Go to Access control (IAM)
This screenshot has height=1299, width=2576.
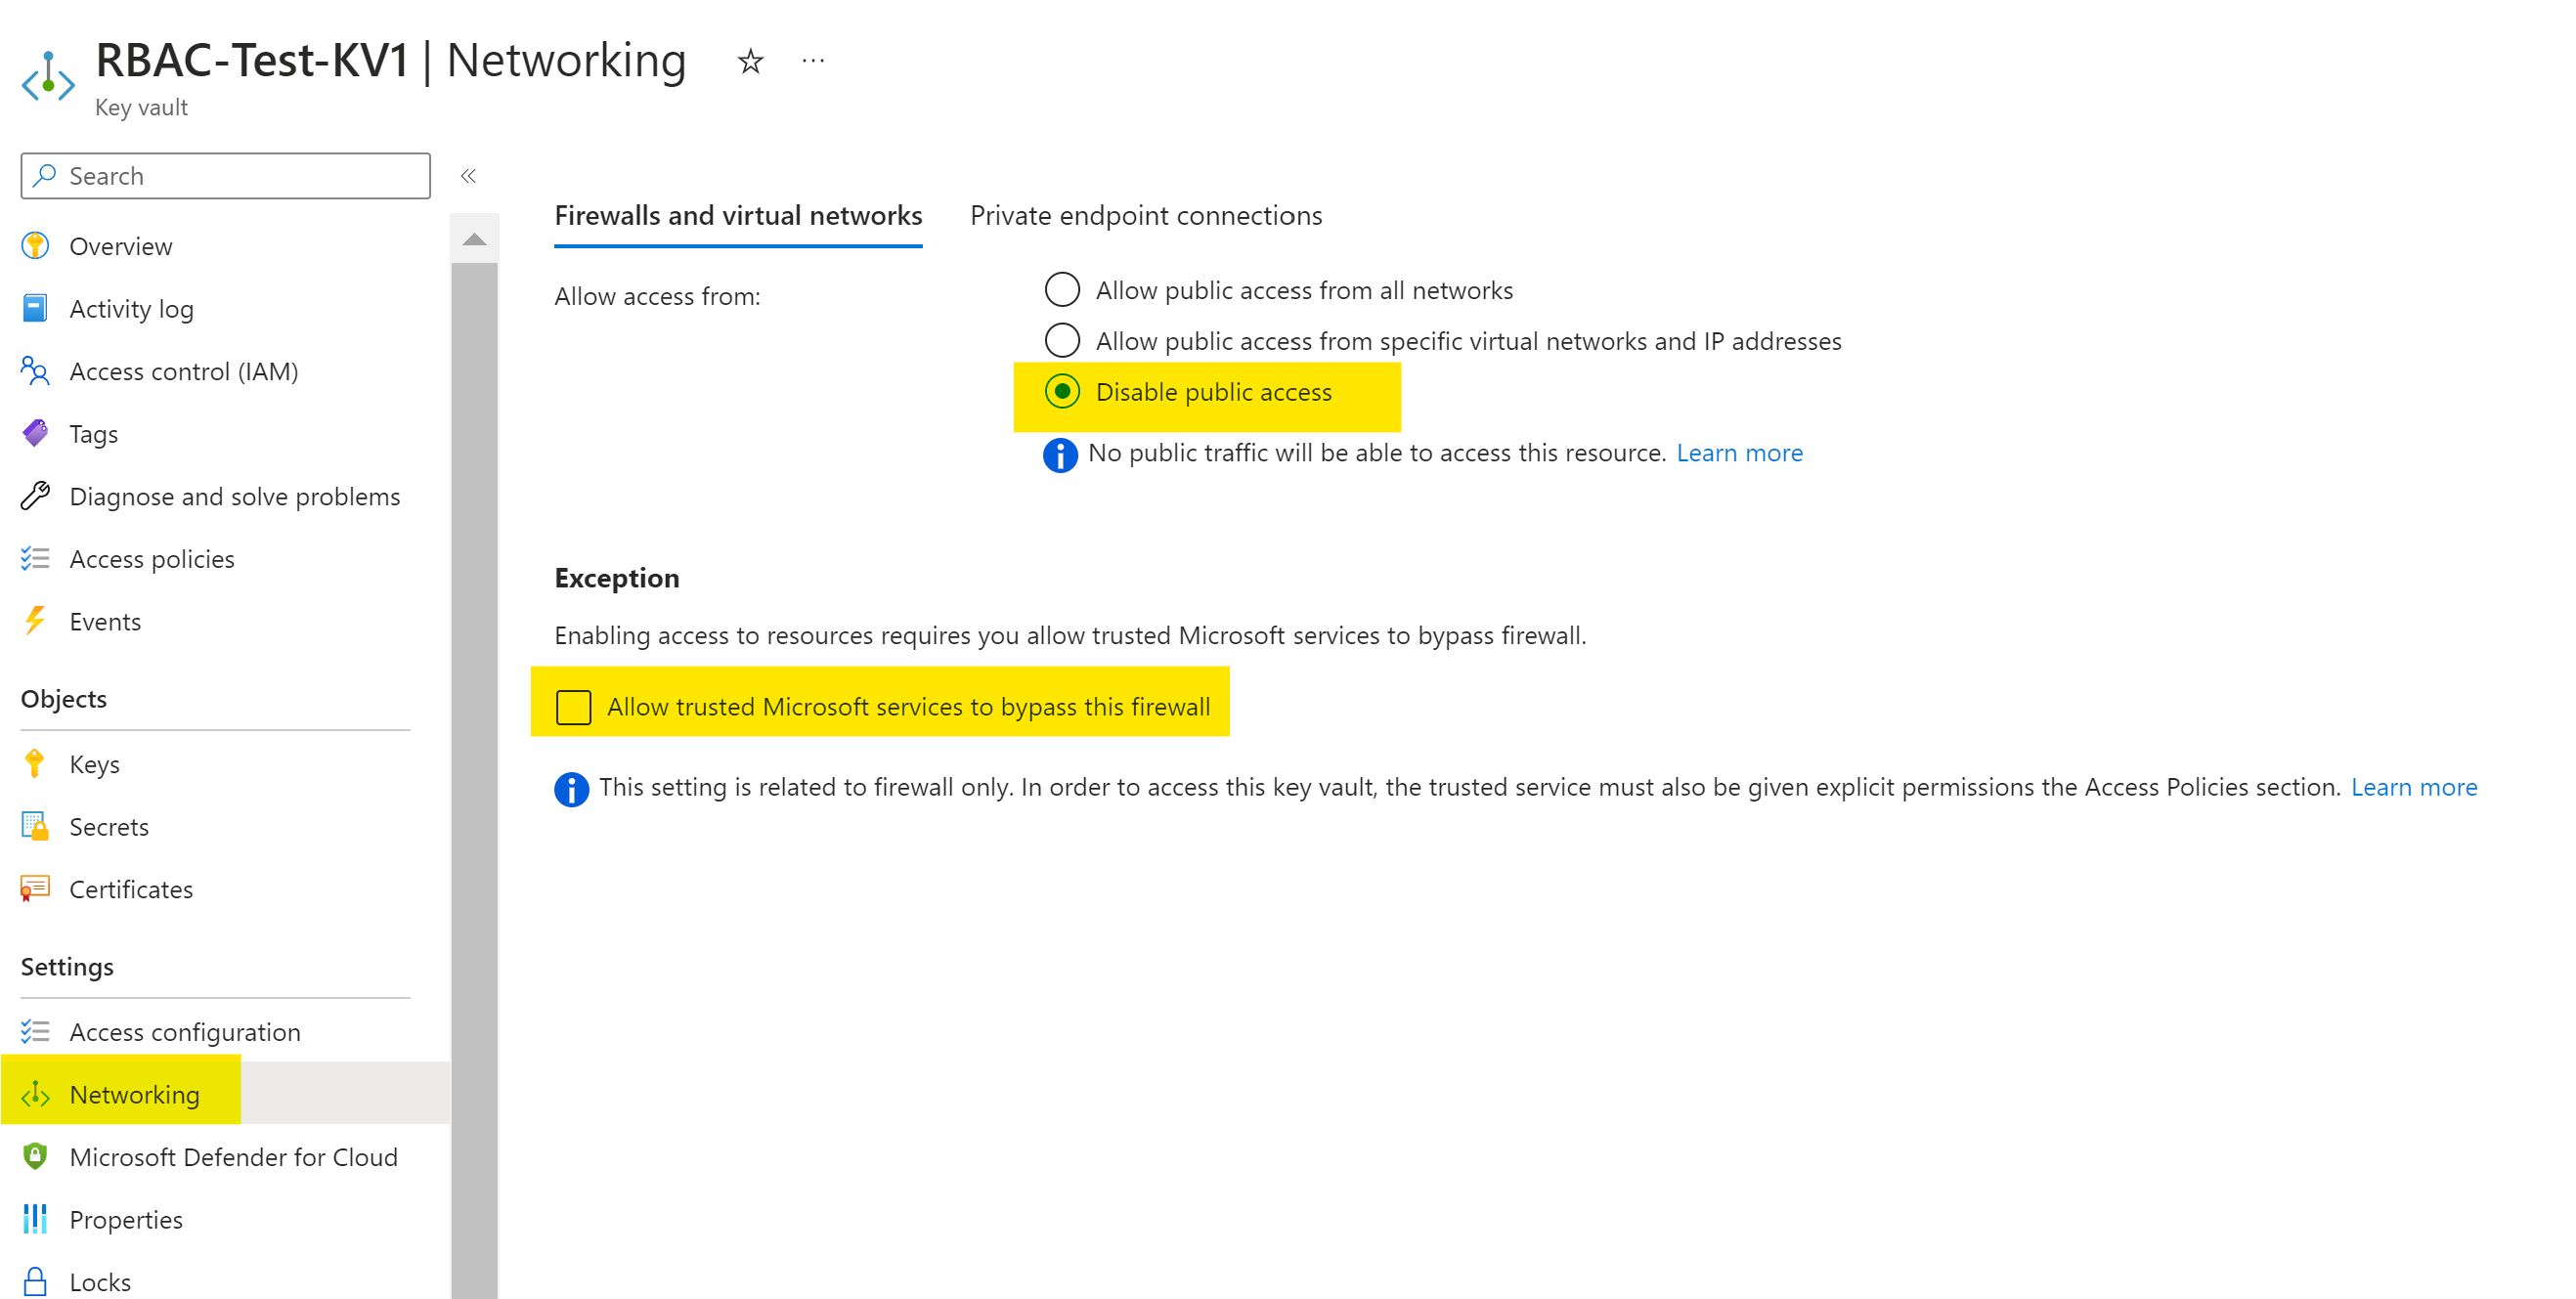184,371
